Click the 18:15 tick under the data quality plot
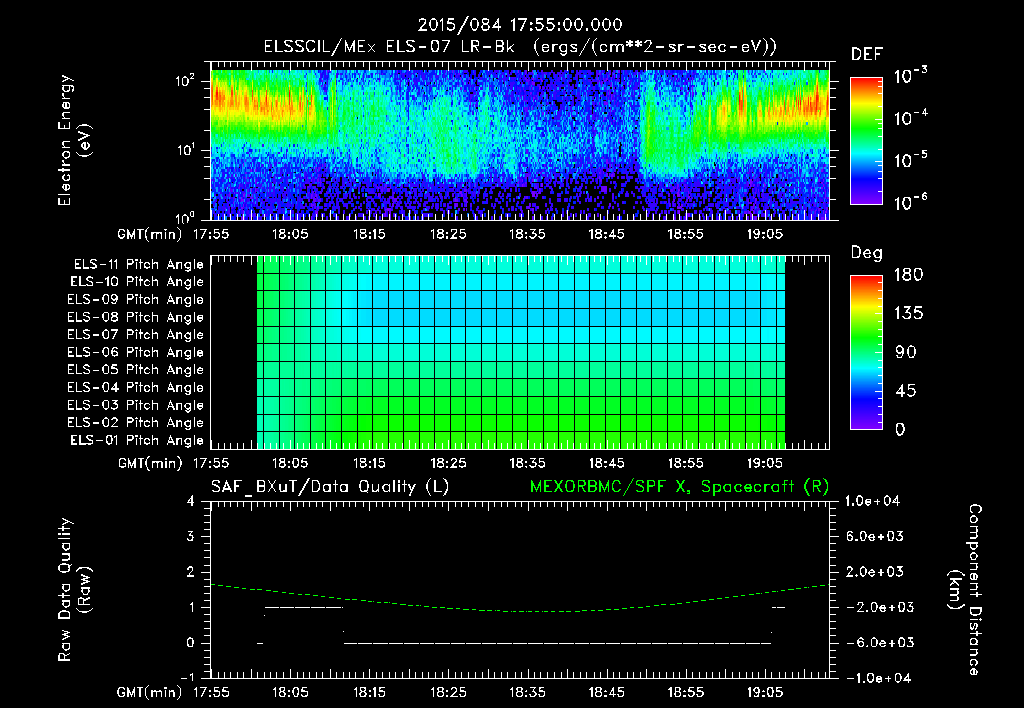Image resolution: width=1024 pixels, height=708 pixels. tap(369, 692)
